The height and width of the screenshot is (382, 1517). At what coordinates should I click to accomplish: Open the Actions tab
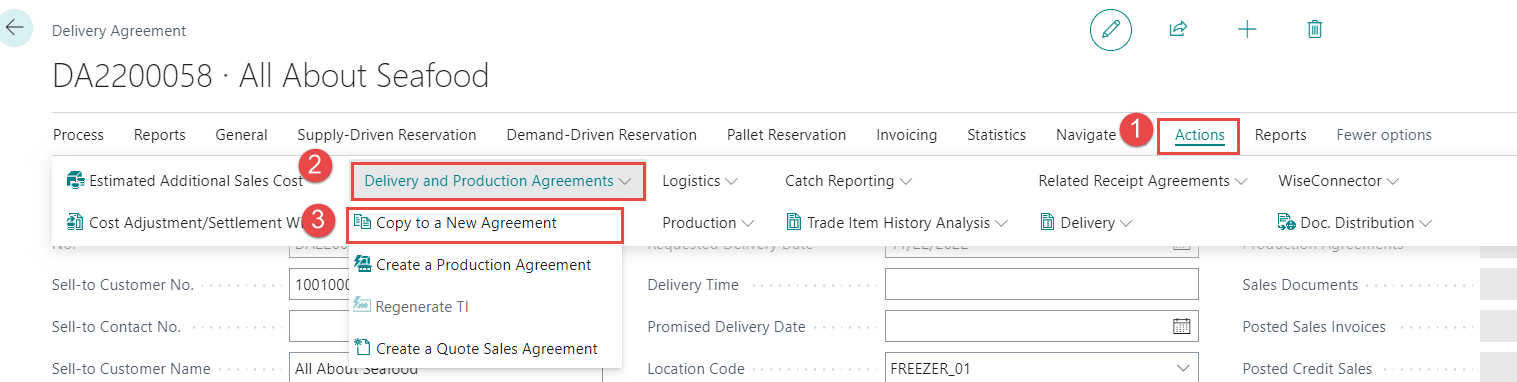point(1199,135)
